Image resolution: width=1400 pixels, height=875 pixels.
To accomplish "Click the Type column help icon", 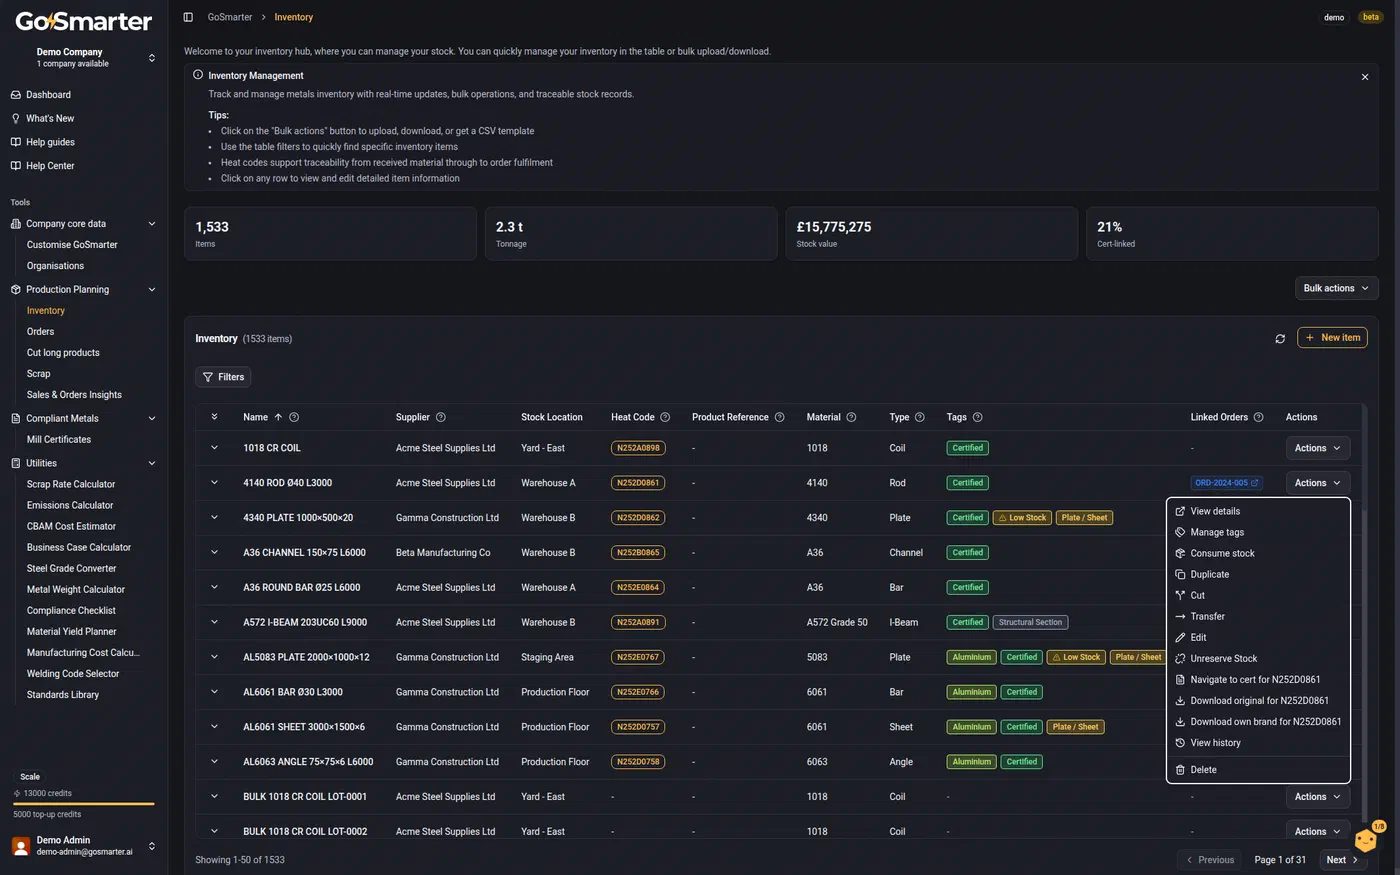I will point(920,417).
